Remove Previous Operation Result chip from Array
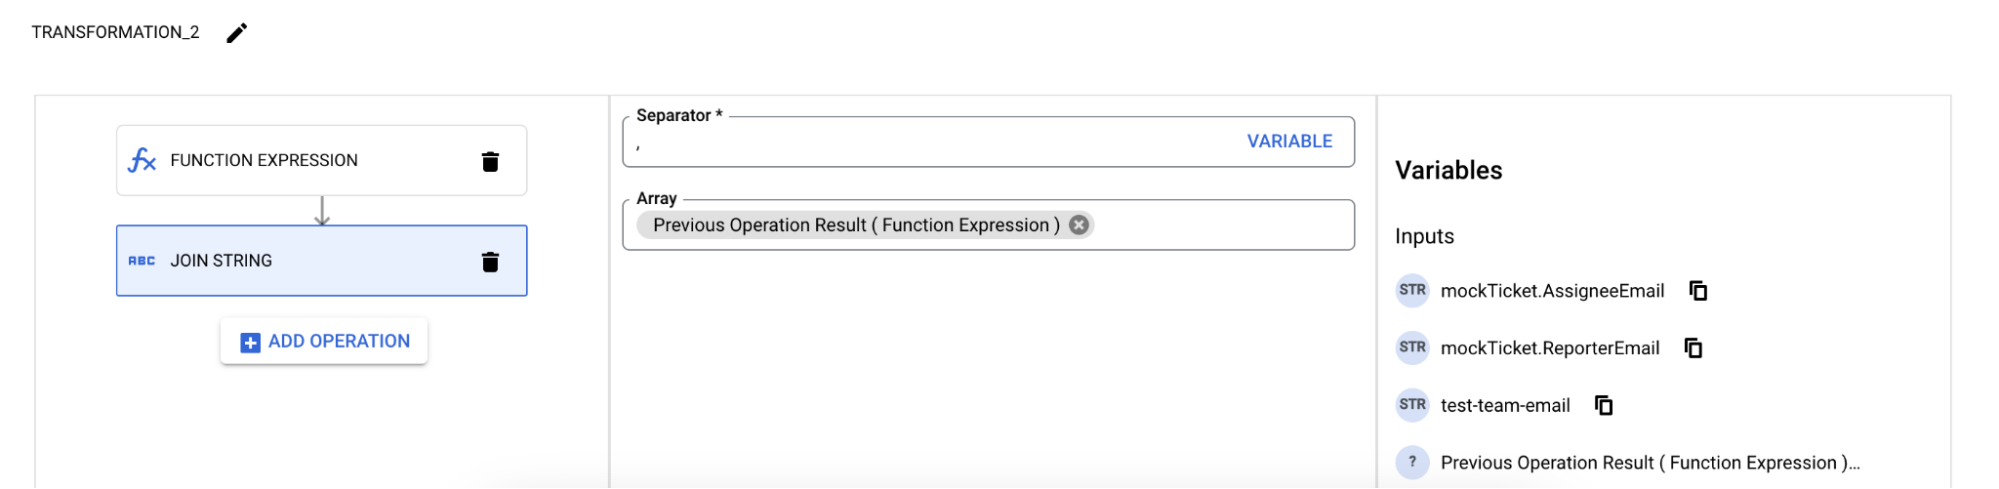Image resolution: width=1999 pixels, height=489 pixels. point(1079,225)
